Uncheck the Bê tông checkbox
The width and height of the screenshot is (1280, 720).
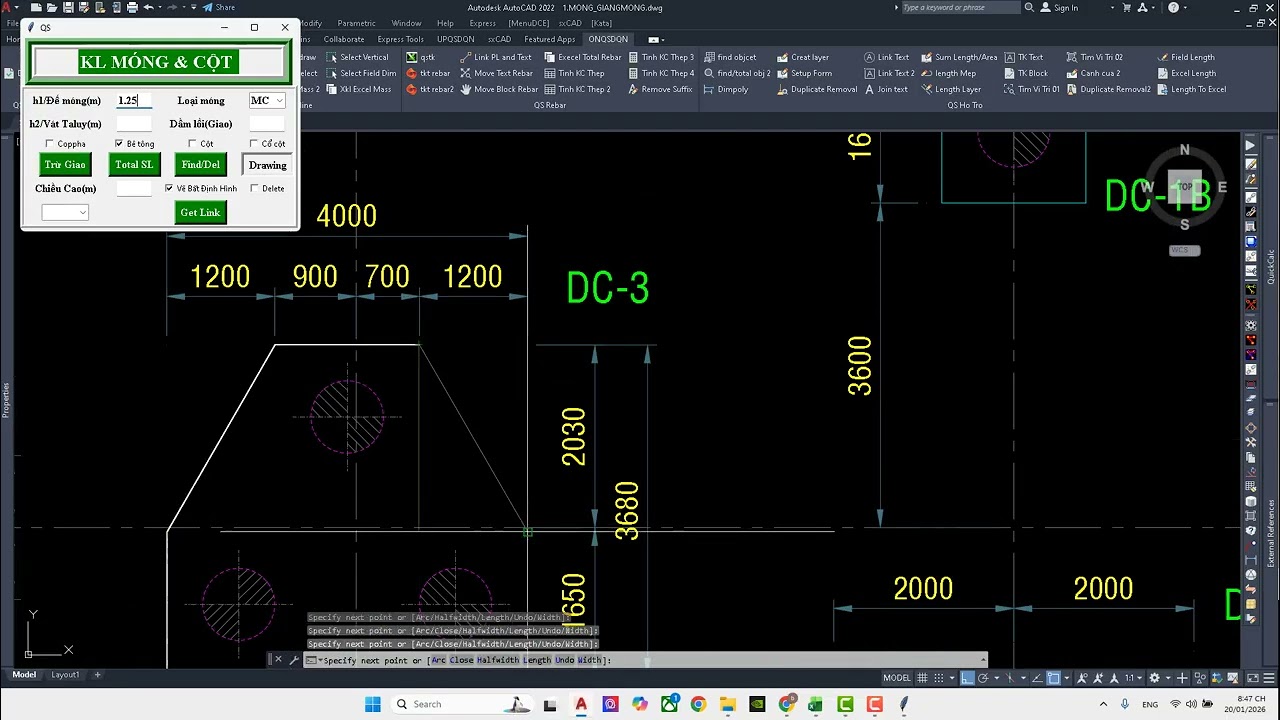pyautogui.click(x=119, y=144)
